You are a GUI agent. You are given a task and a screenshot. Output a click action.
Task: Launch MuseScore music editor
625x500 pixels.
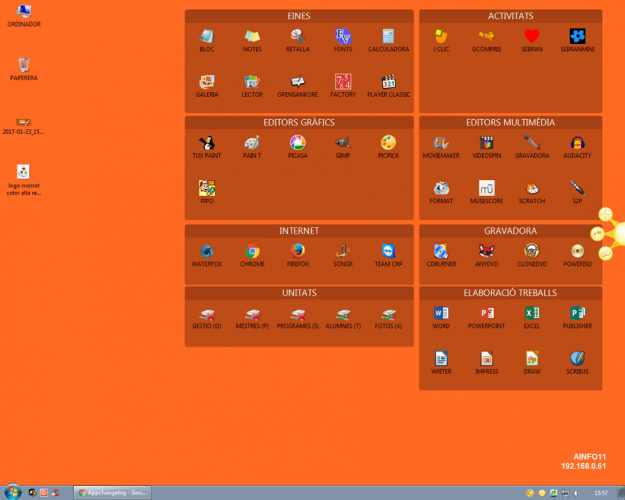point(486,189)
